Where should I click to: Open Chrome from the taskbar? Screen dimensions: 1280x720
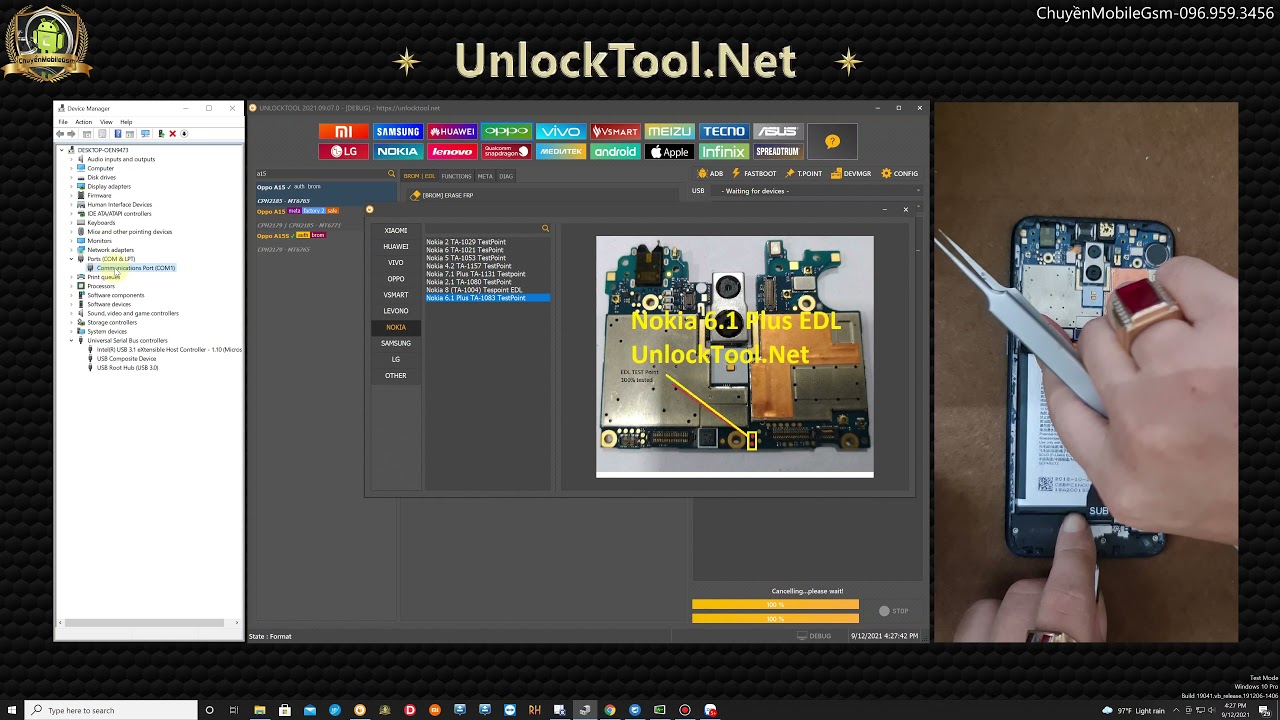[609, 710]
